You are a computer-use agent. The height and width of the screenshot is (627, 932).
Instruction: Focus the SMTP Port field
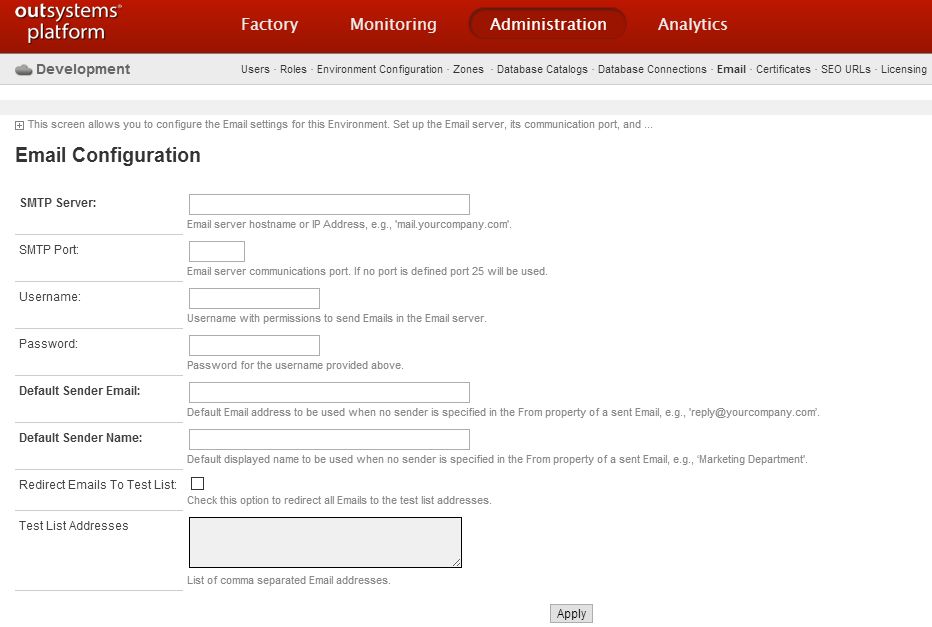[216, 251]
